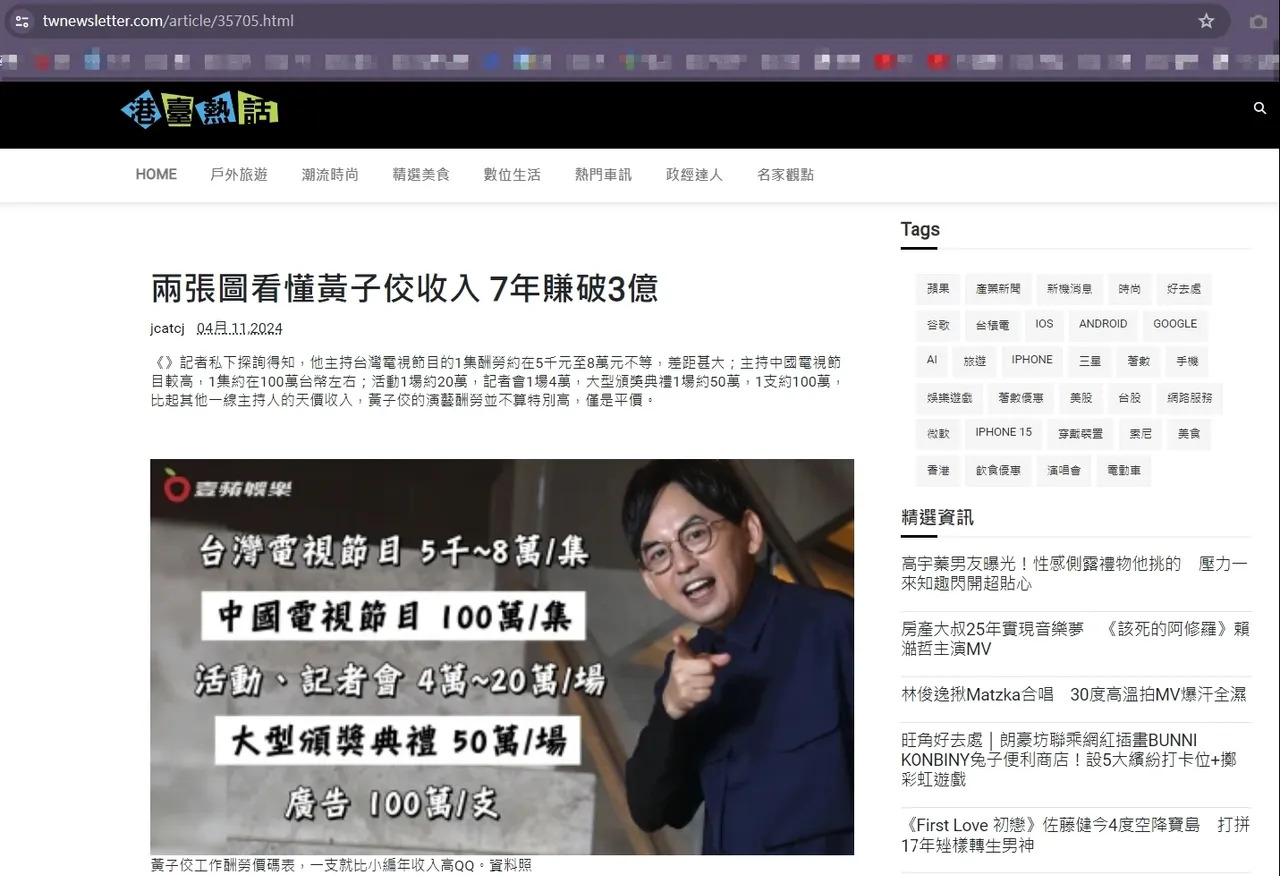The image size is (1280, 876).
Task: Select the ANDROID tag
Action: click(x=1103, y=325)
